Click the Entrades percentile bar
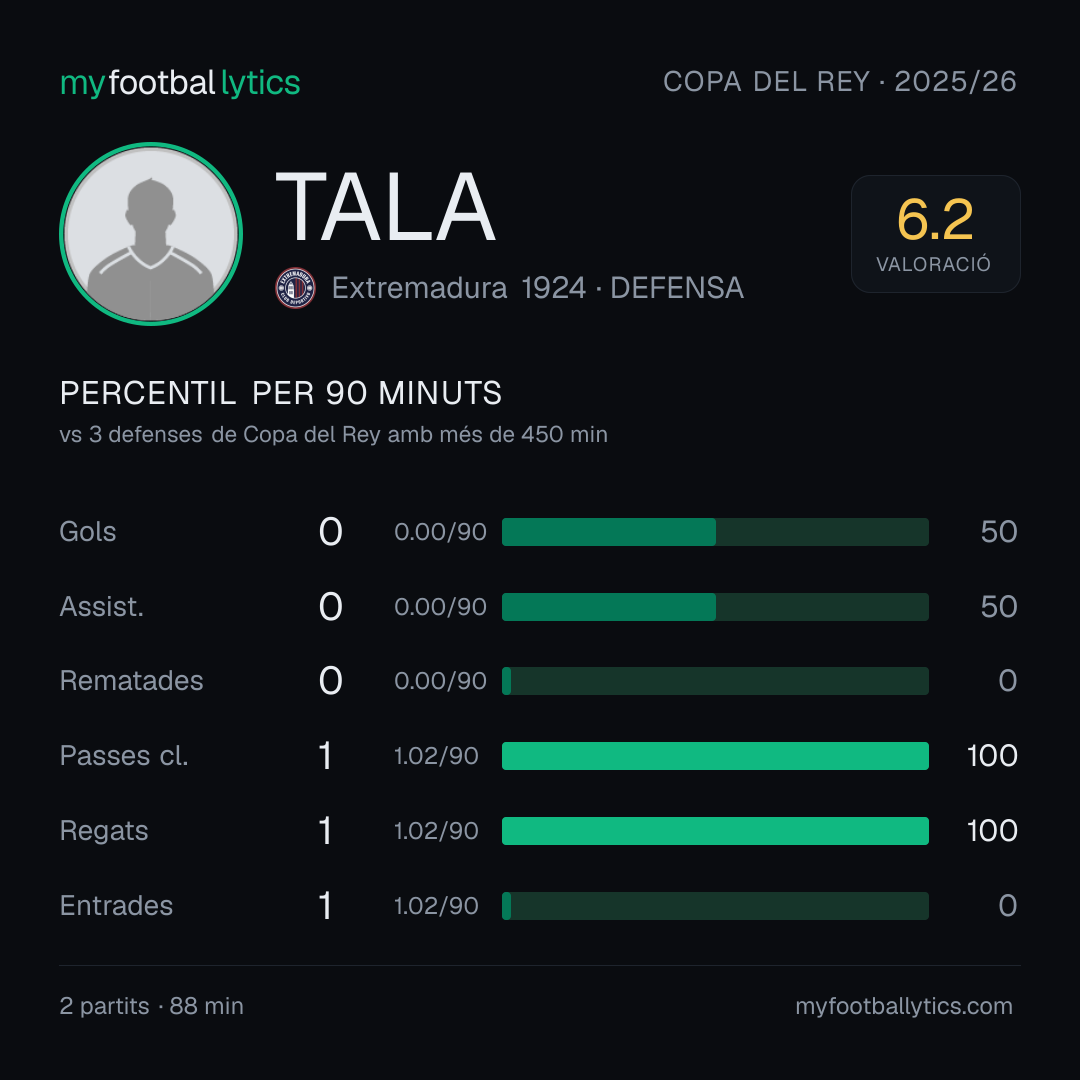 point(715,906)
